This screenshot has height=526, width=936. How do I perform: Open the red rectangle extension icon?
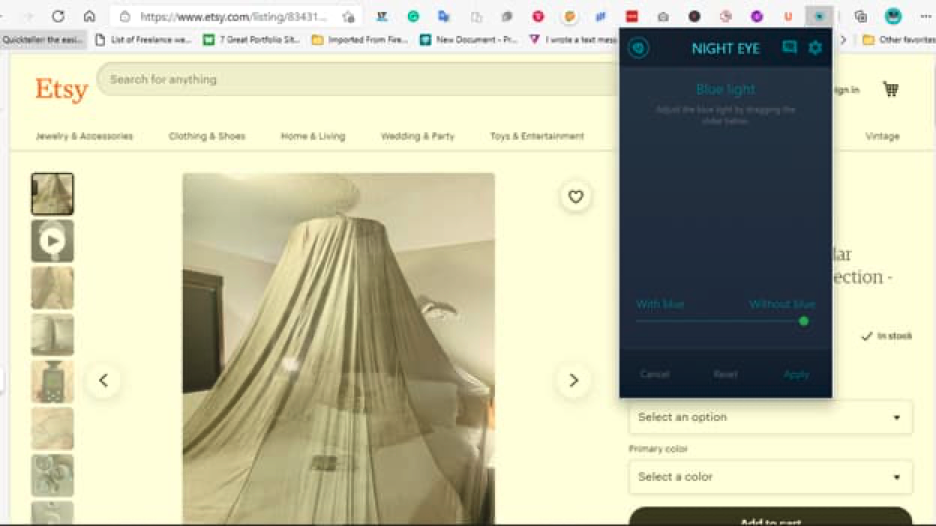(x=632, y=17)
